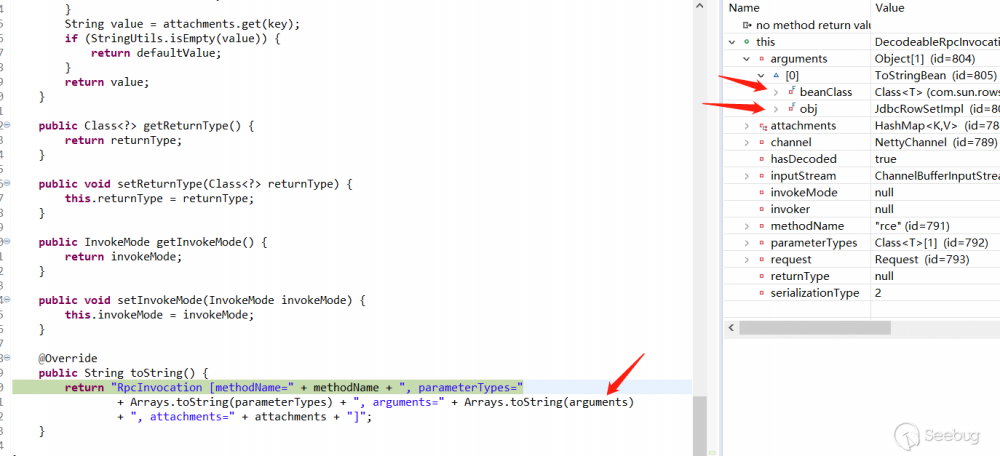Fold the toString() method at the @Override line
The height and width of the screenshot is (456, 1000).
pyautogui.click(x=6, y=358)
